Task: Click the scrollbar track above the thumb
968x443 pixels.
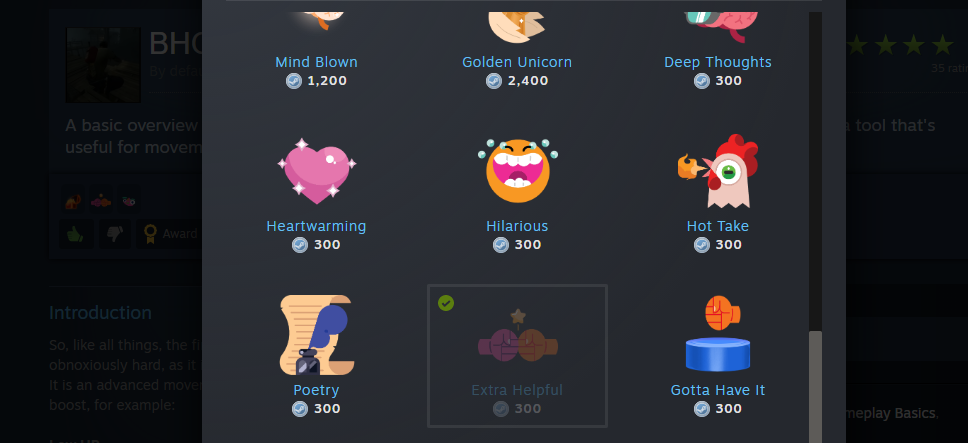Action: (816, 171)
